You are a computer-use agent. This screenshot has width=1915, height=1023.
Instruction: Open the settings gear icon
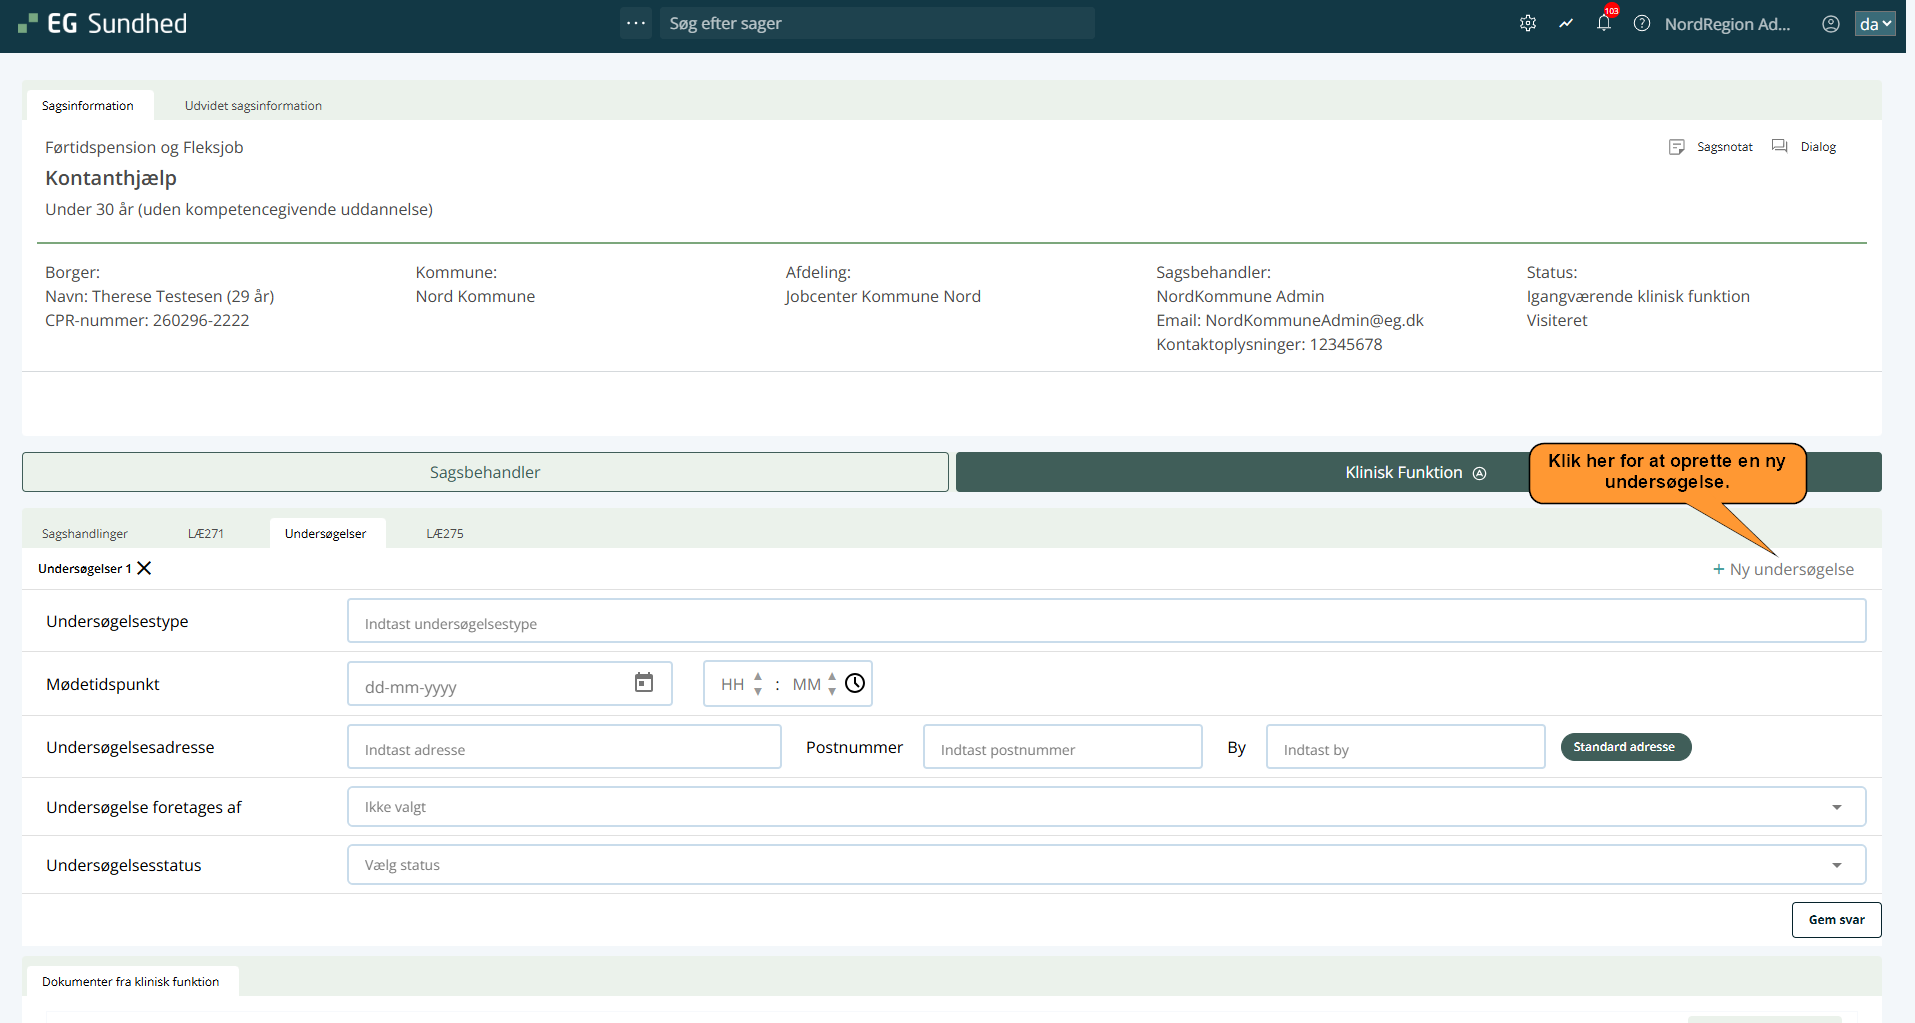[1527, 23]
